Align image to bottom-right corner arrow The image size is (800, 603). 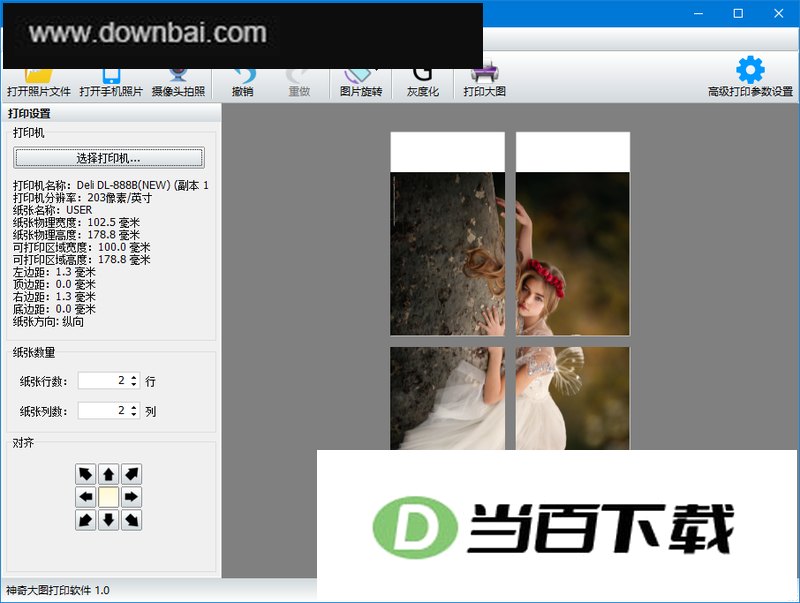[x=132, y=520]
